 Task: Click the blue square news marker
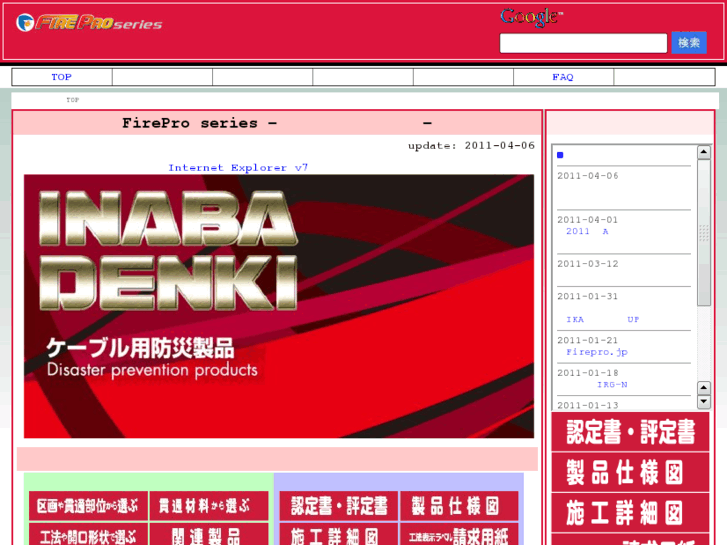point(560,155)
